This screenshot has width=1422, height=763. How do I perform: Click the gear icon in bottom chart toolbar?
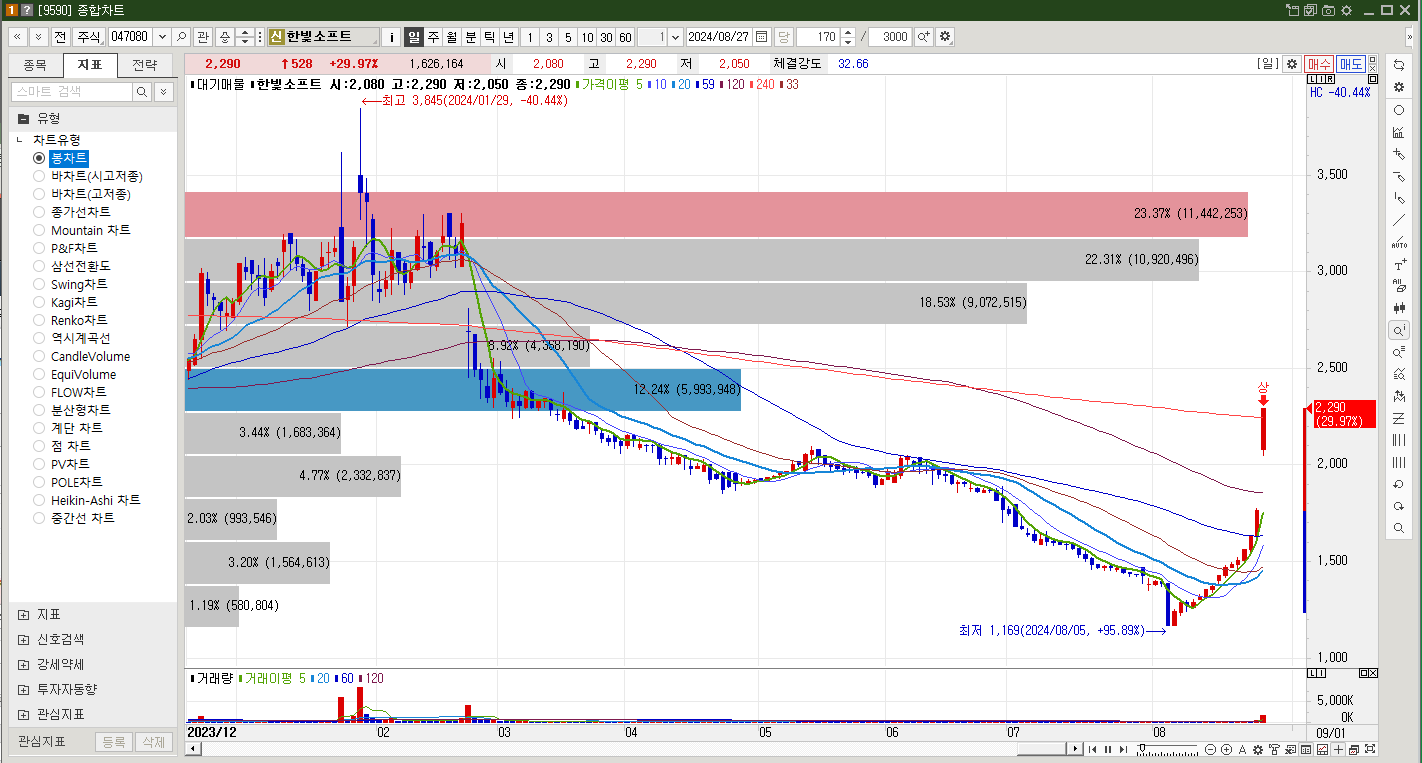(1258, 749)
